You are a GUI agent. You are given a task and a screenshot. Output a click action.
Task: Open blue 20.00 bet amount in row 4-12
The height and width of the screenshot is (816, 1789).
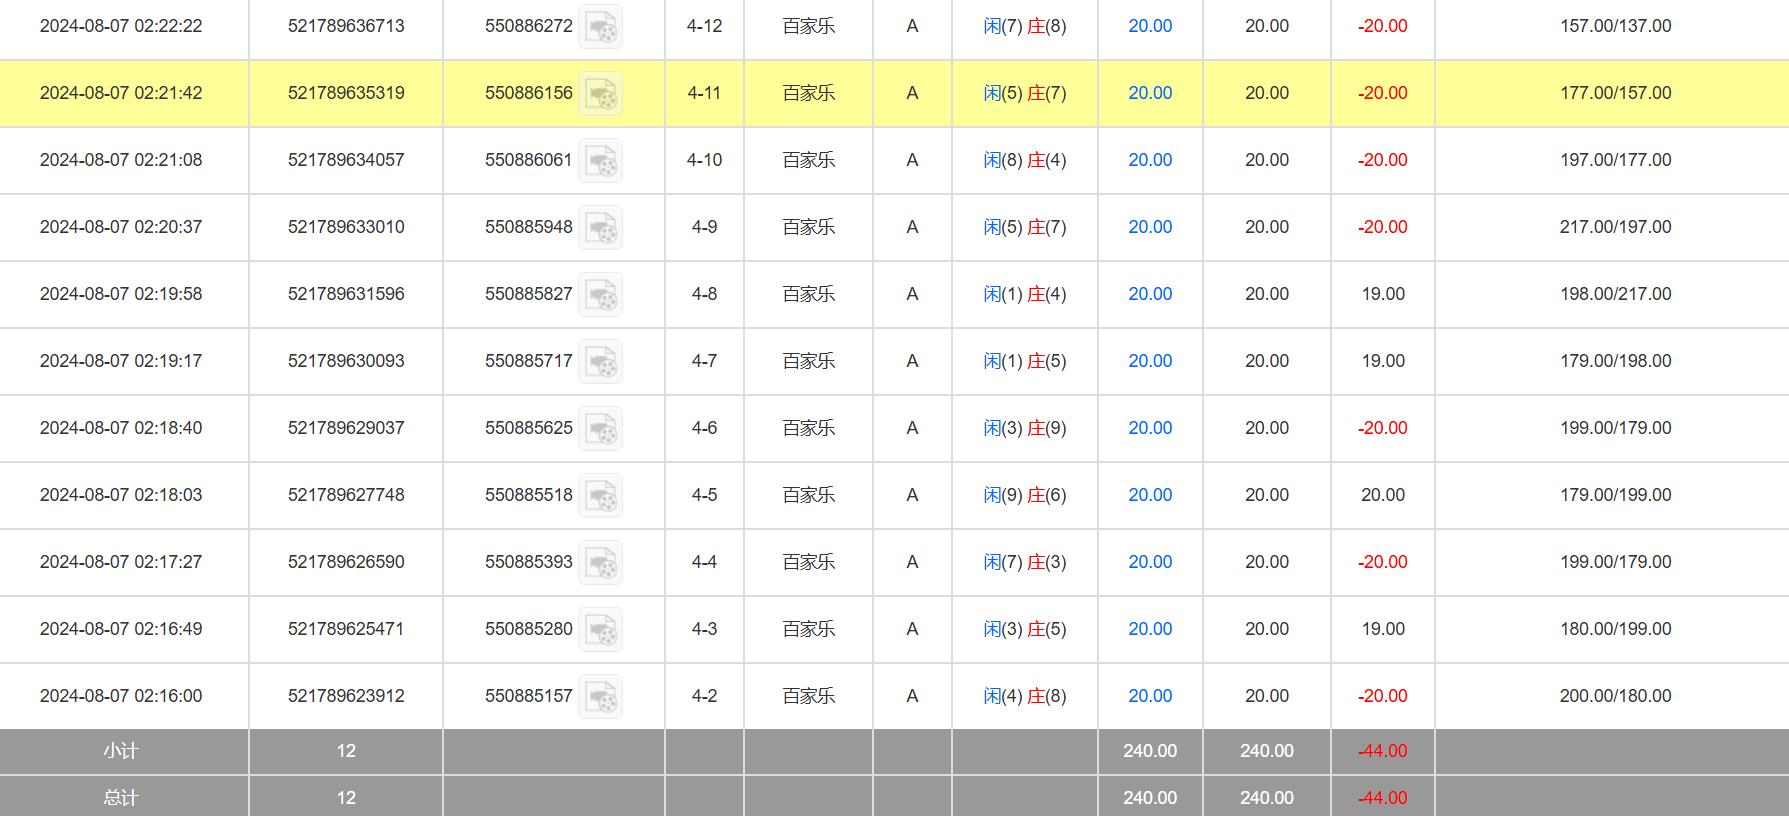pos(1150,26)
